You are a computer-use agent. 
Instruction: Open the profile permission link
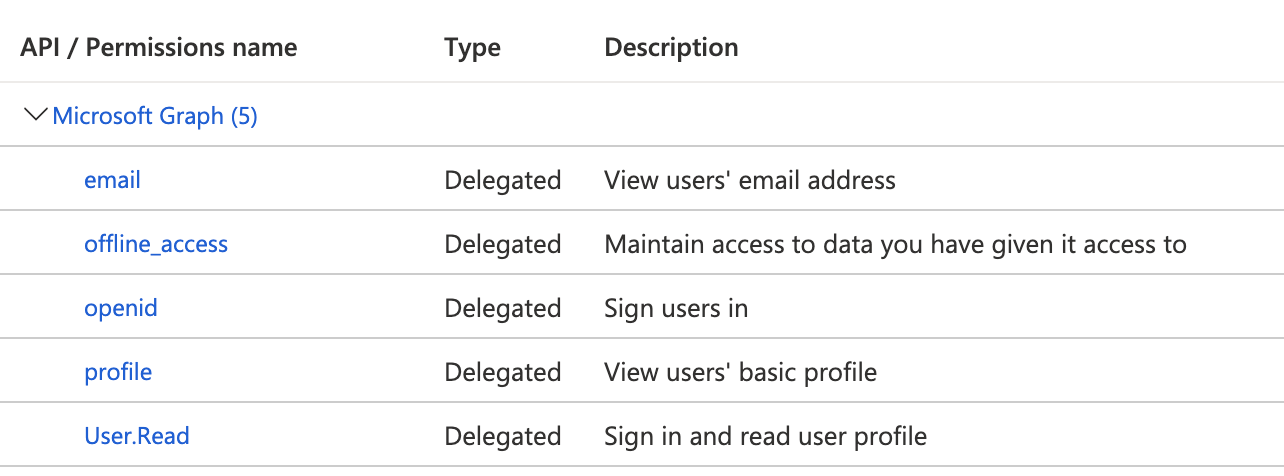118,372
